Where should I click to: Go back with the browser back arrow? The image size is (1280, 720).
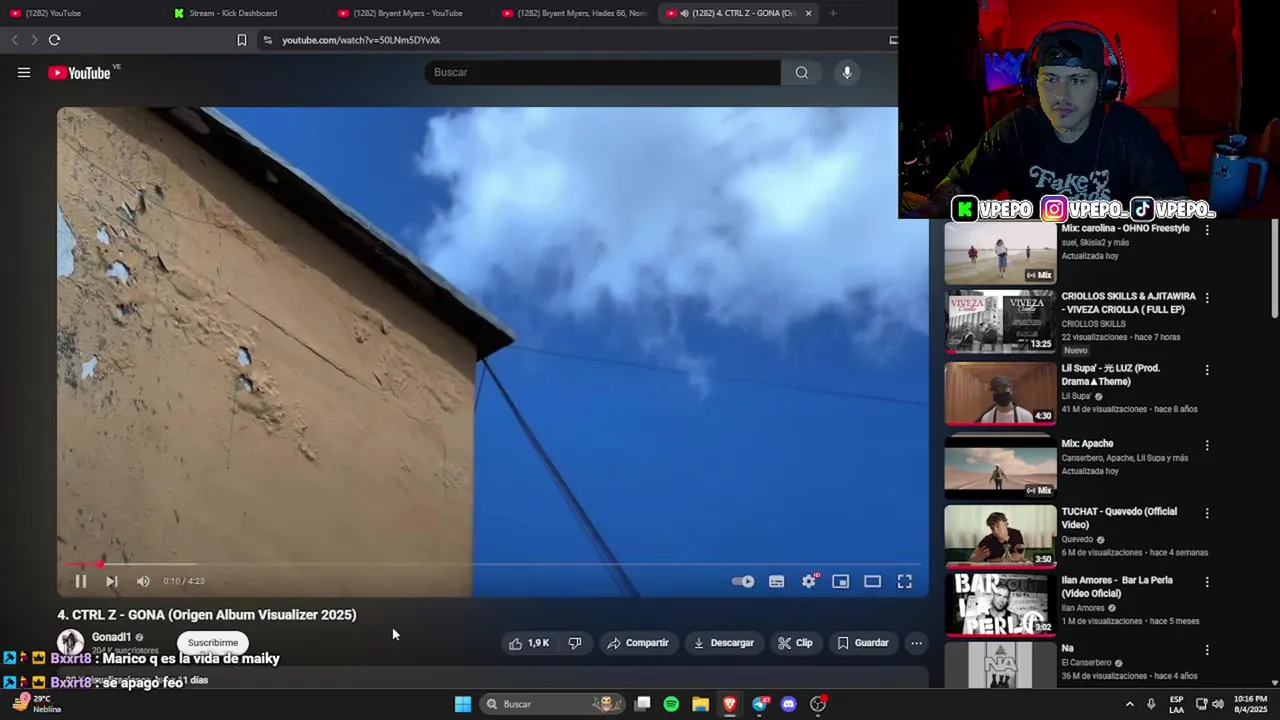coord(14,40)
